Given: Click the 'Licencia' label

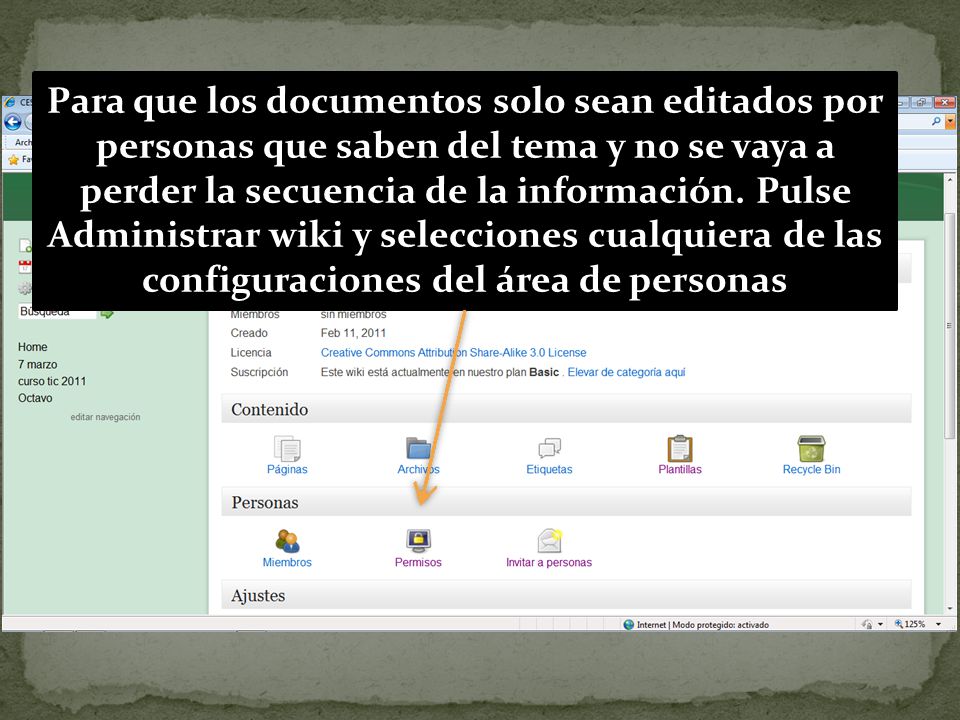Looking at the screenshot, I should coord(251,353).
